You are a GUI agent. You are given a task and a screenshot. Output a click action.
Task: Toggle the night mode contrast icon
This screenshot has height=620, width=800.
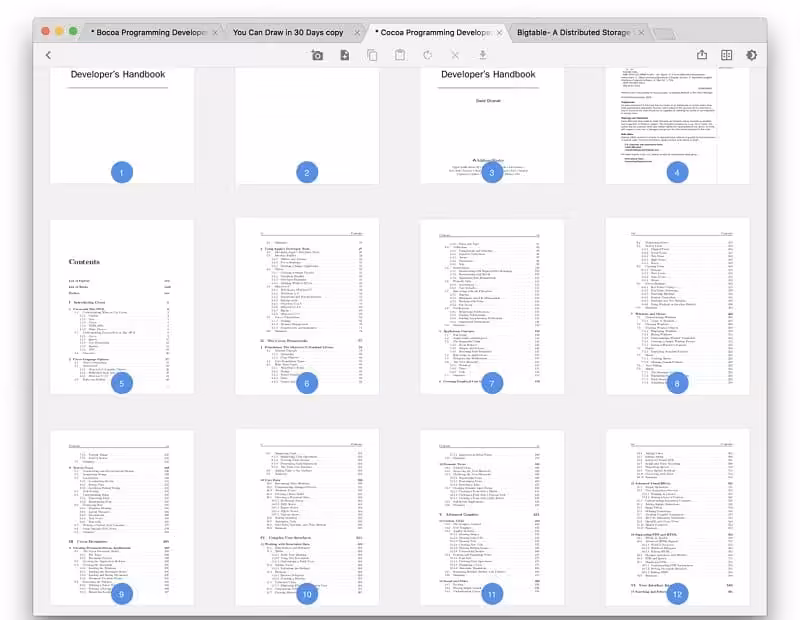[752, 55]
